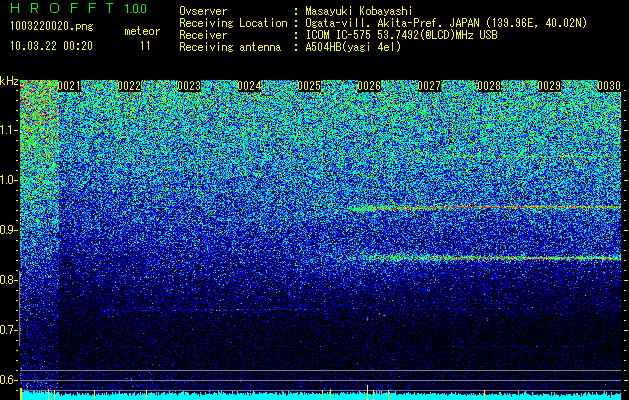Image resolution: width=629 pixels, height=400 pixels.
Task: Click the 'Ovserver' header label
Action: coord(203,11)
